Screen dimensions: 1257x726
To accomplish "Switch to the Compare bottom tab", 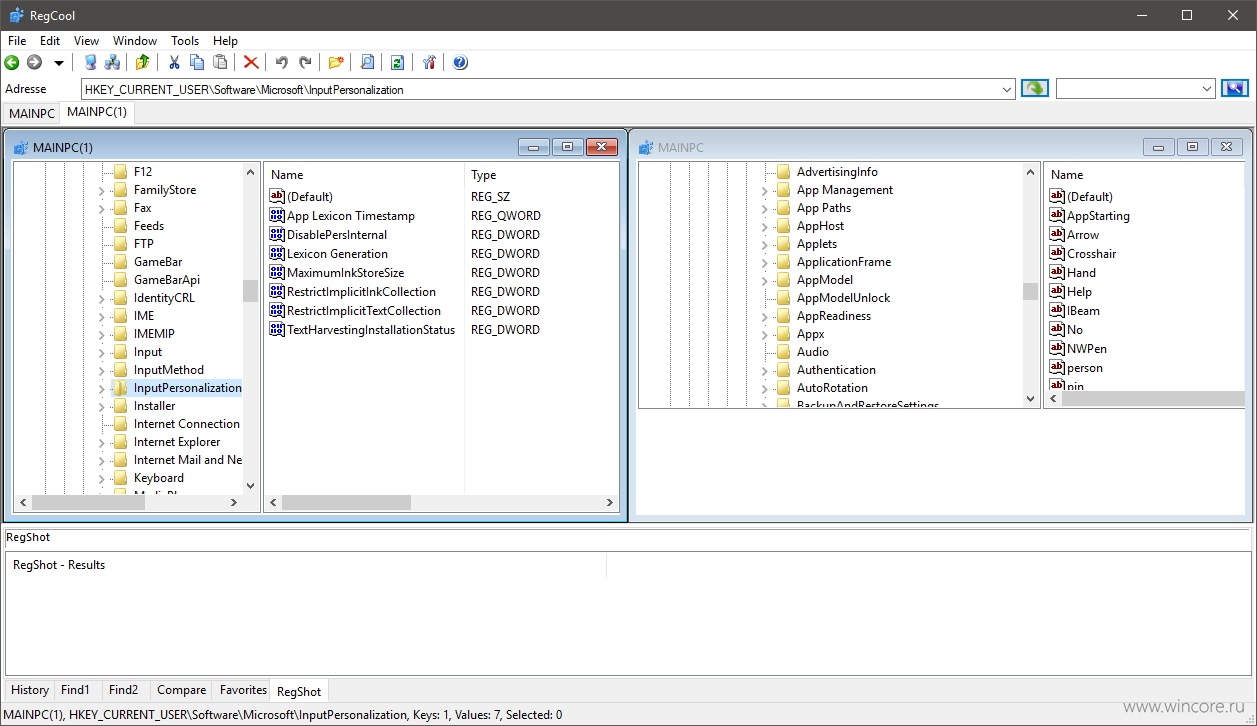I will 182,690.
